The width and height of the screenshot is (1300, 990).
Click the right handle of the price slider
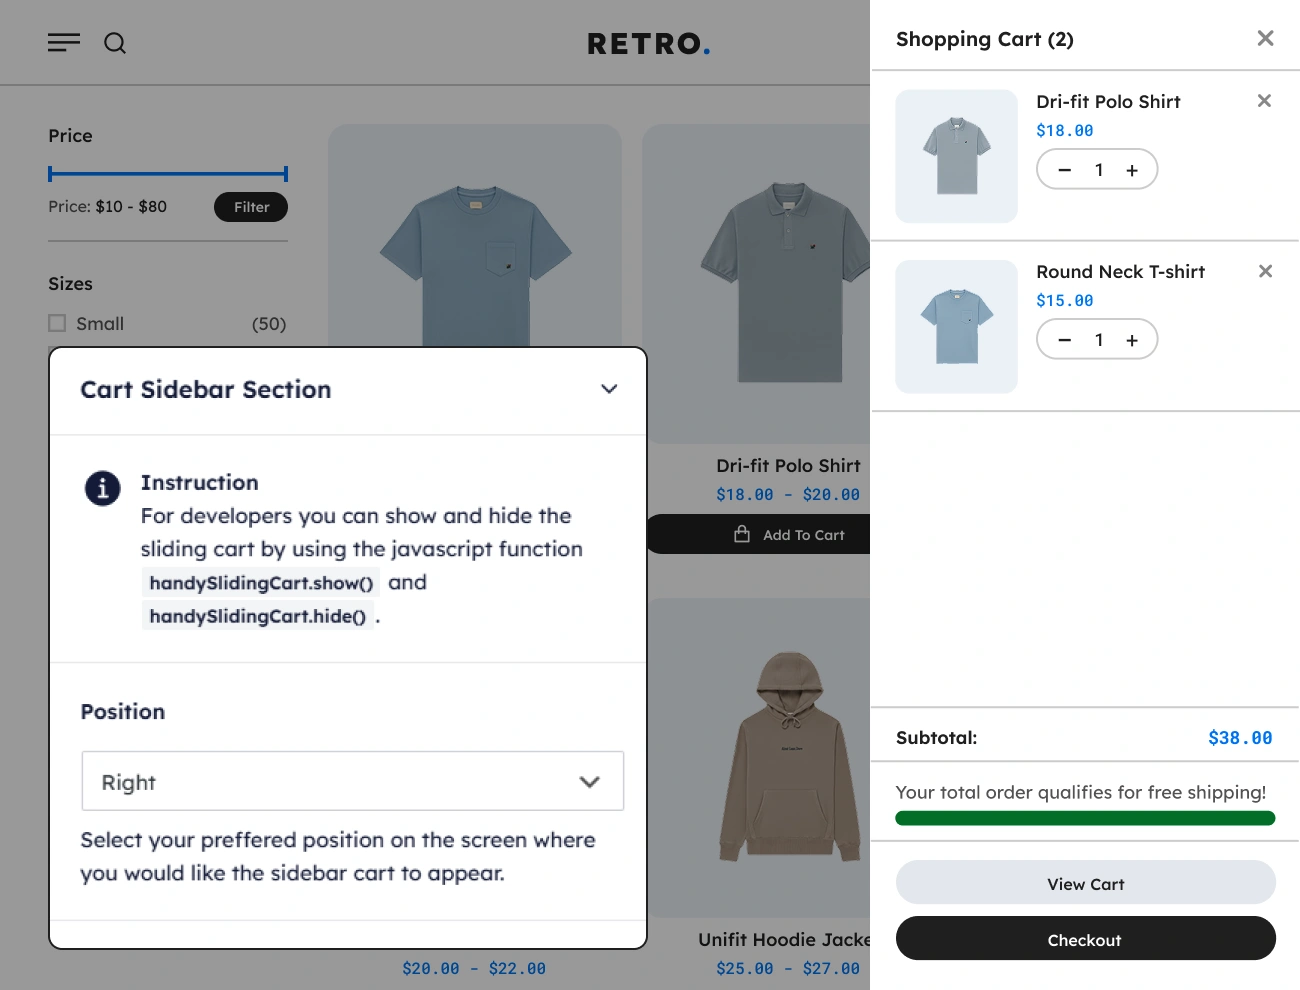click(x=286, y=174)
